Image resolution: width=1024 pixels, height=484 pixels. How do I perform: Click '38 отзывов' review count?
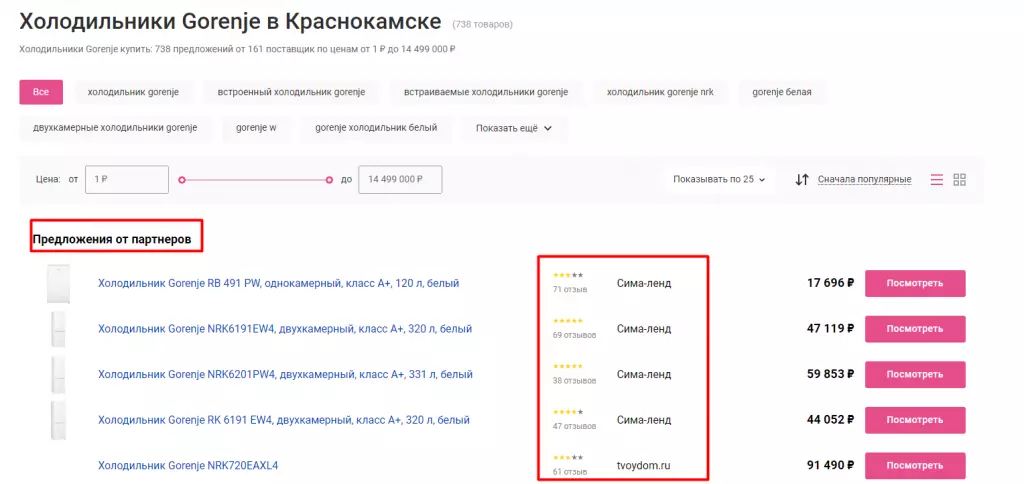tap(574, 381)
